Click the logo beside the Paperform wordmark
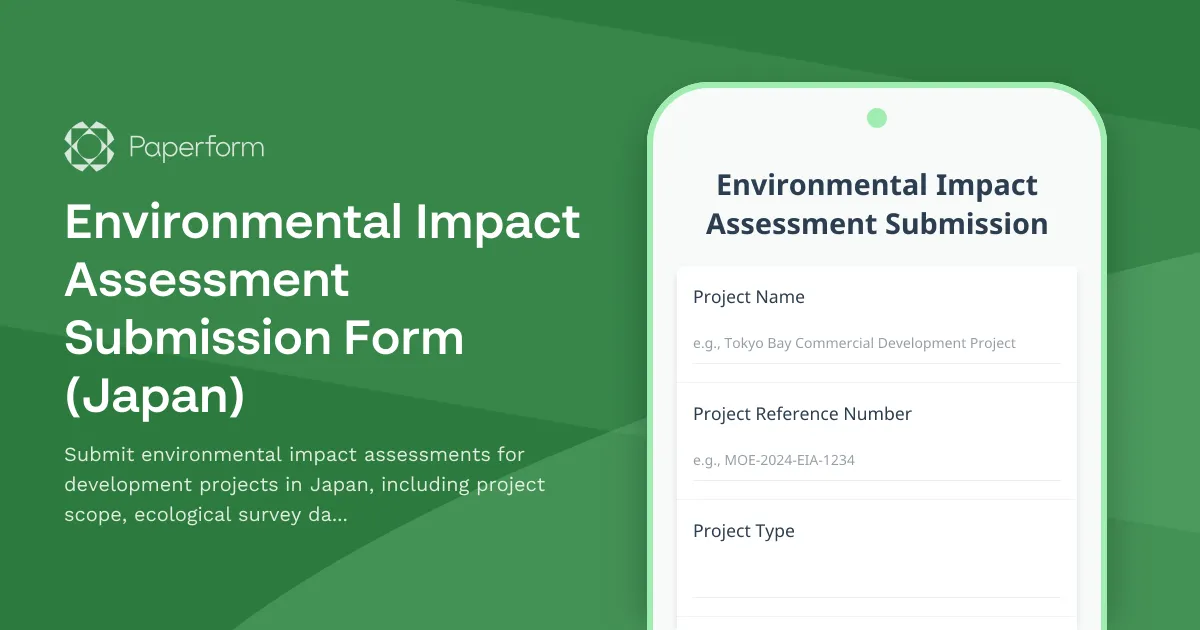The image size is (1200, 630). point(88,146)
